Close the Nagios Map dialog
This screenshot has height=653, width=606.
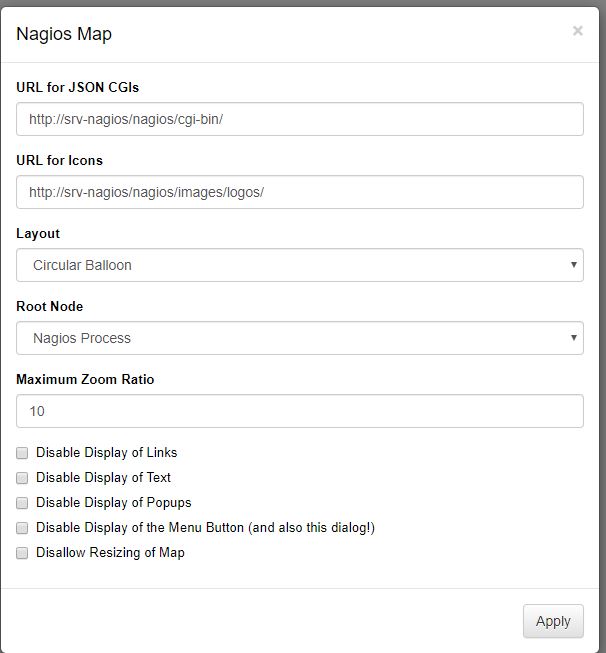tap(577, 32)
